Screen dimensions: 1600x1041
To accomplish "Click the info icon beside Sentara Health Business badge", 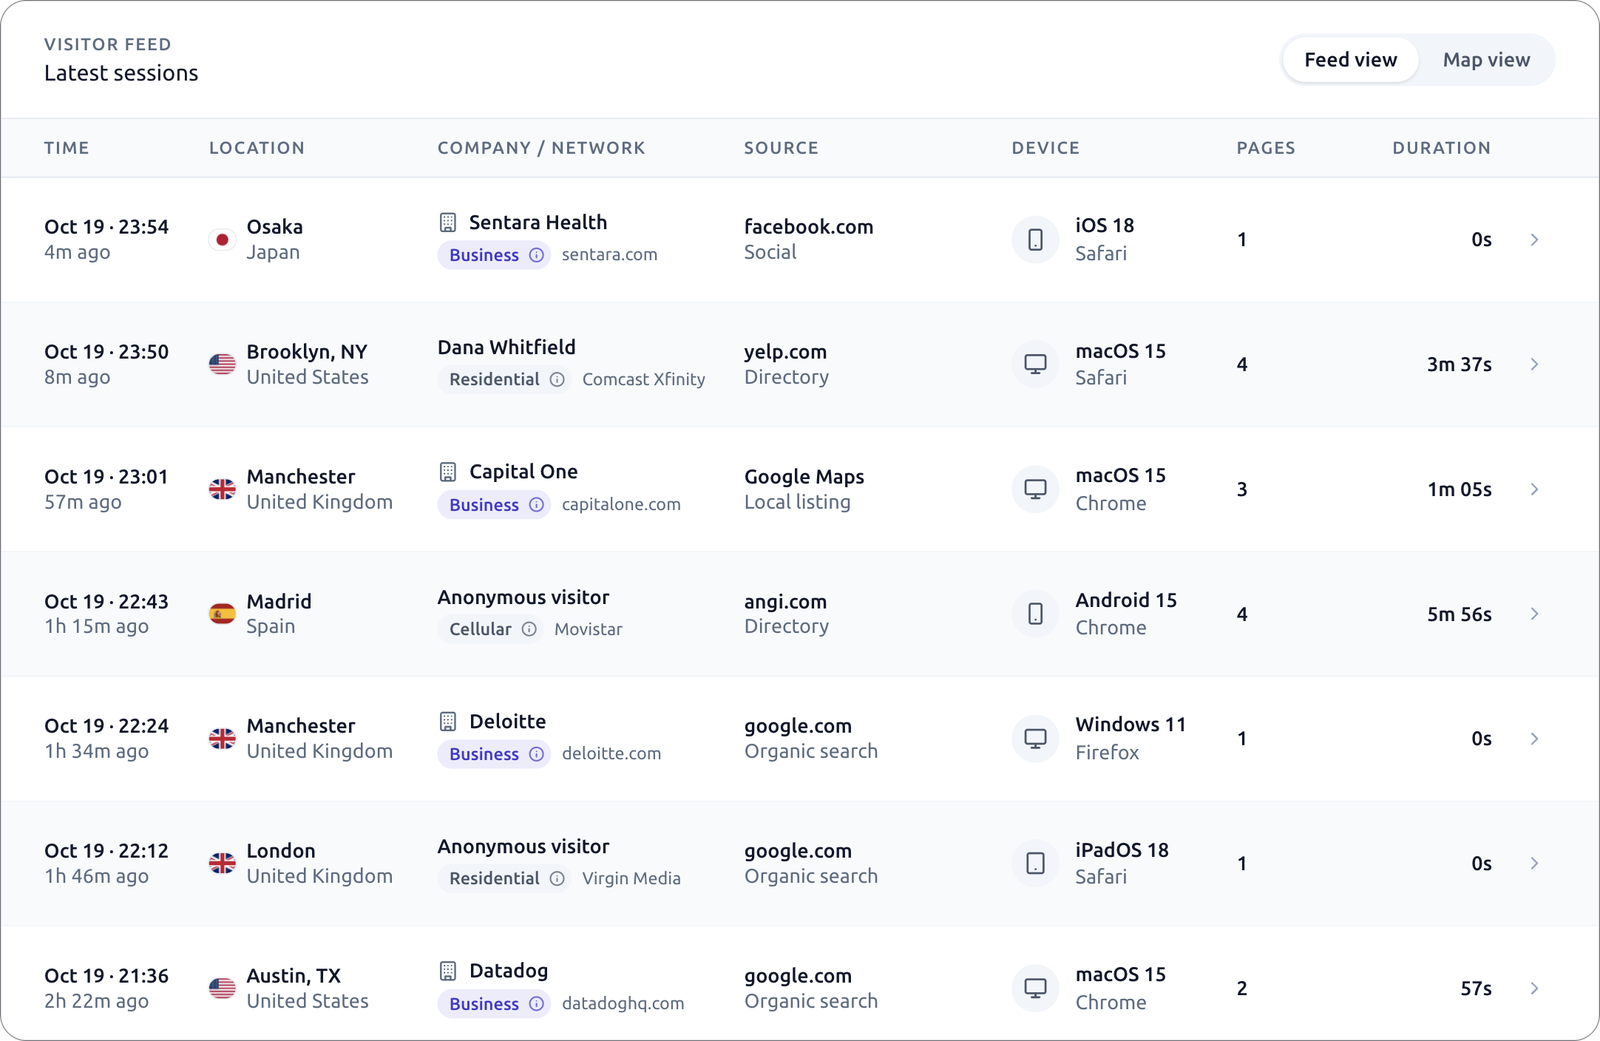I will (x=537, y=255).
